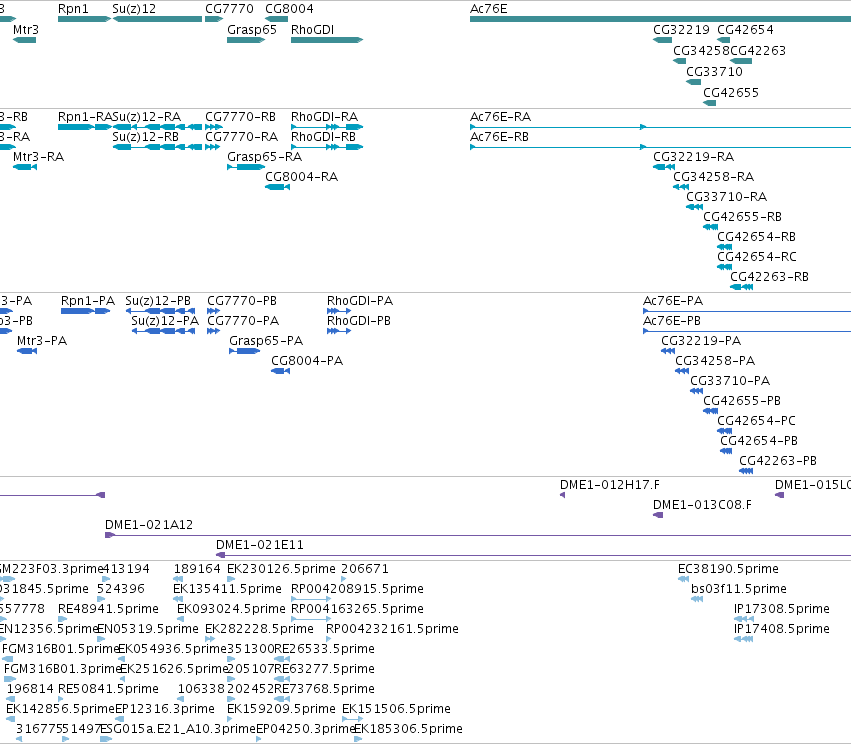Click protein CG7770-PA
This screenshot has height=744, width=851.
243,321
